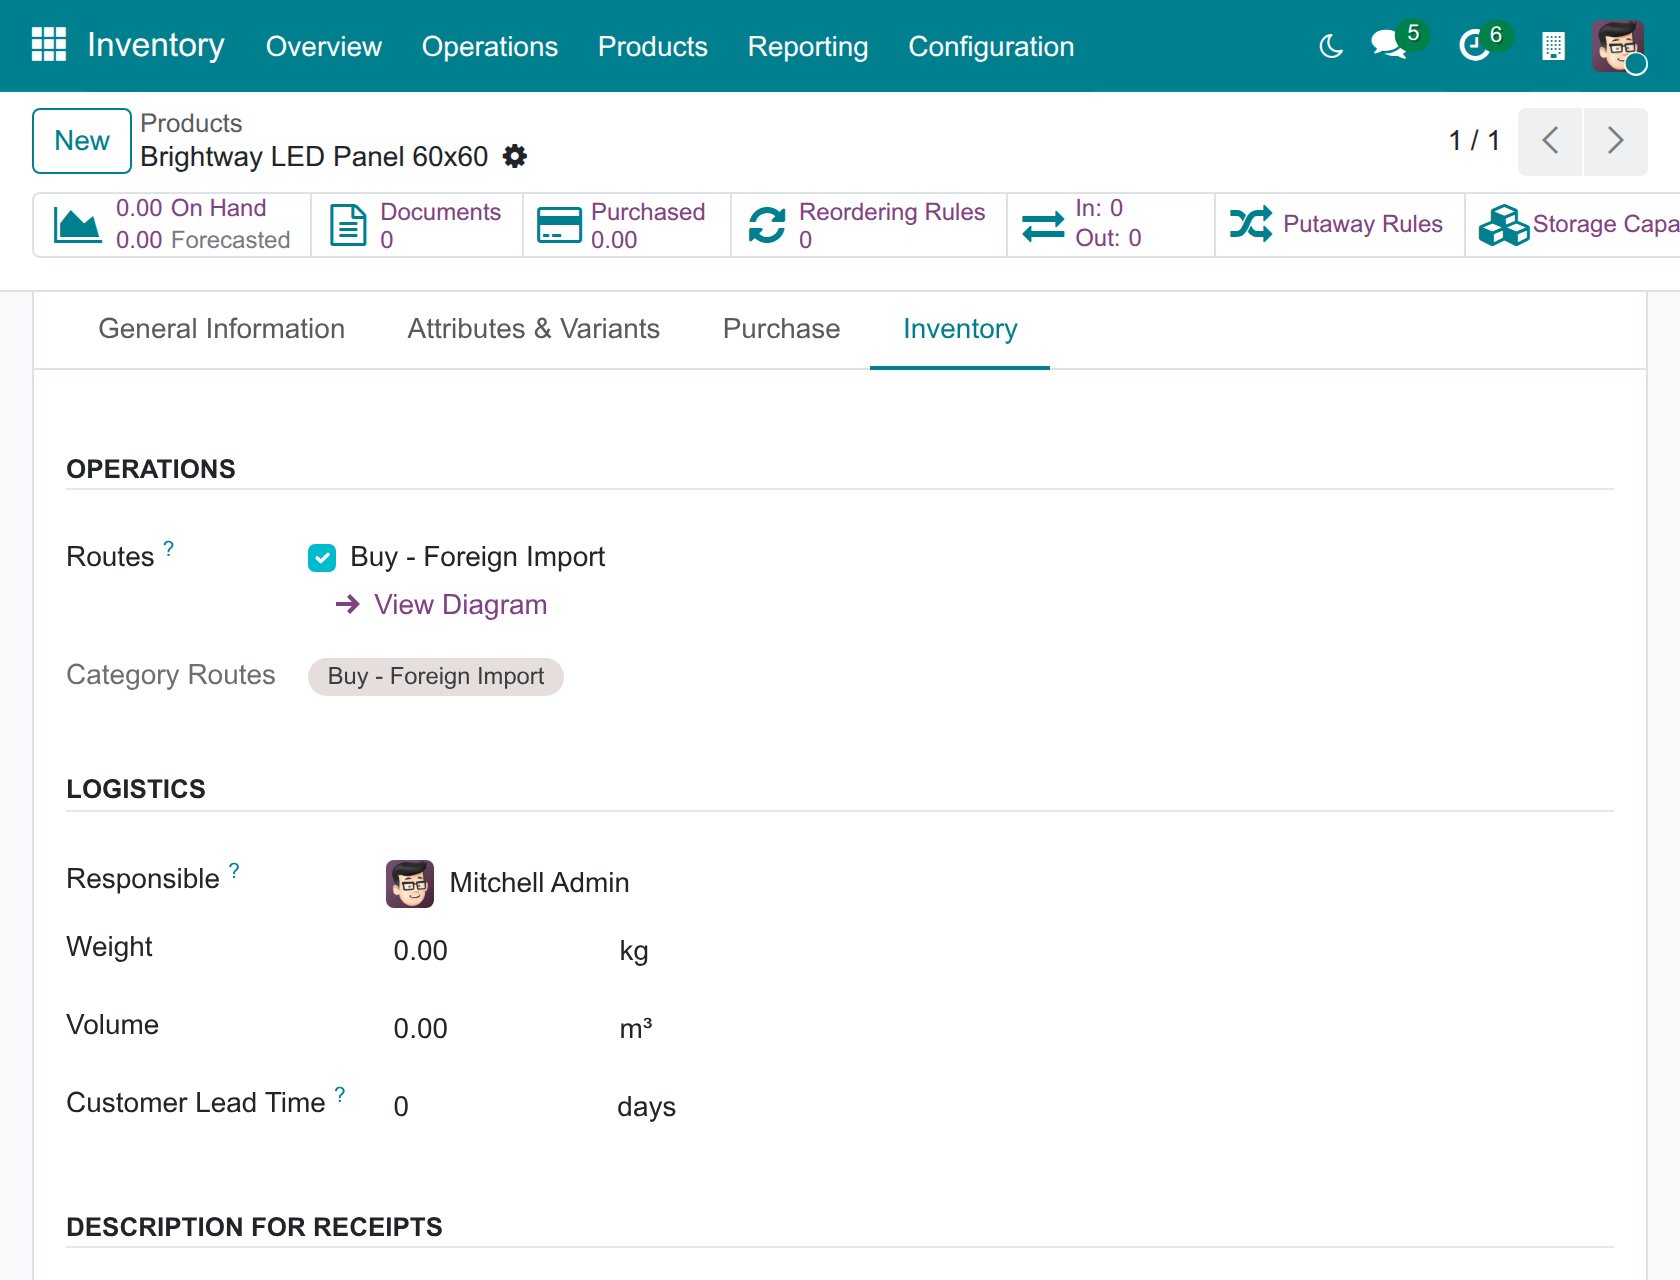
Task: Click the Mitchell Admin avatar thumbnail
Action: [x=410, y=884]
